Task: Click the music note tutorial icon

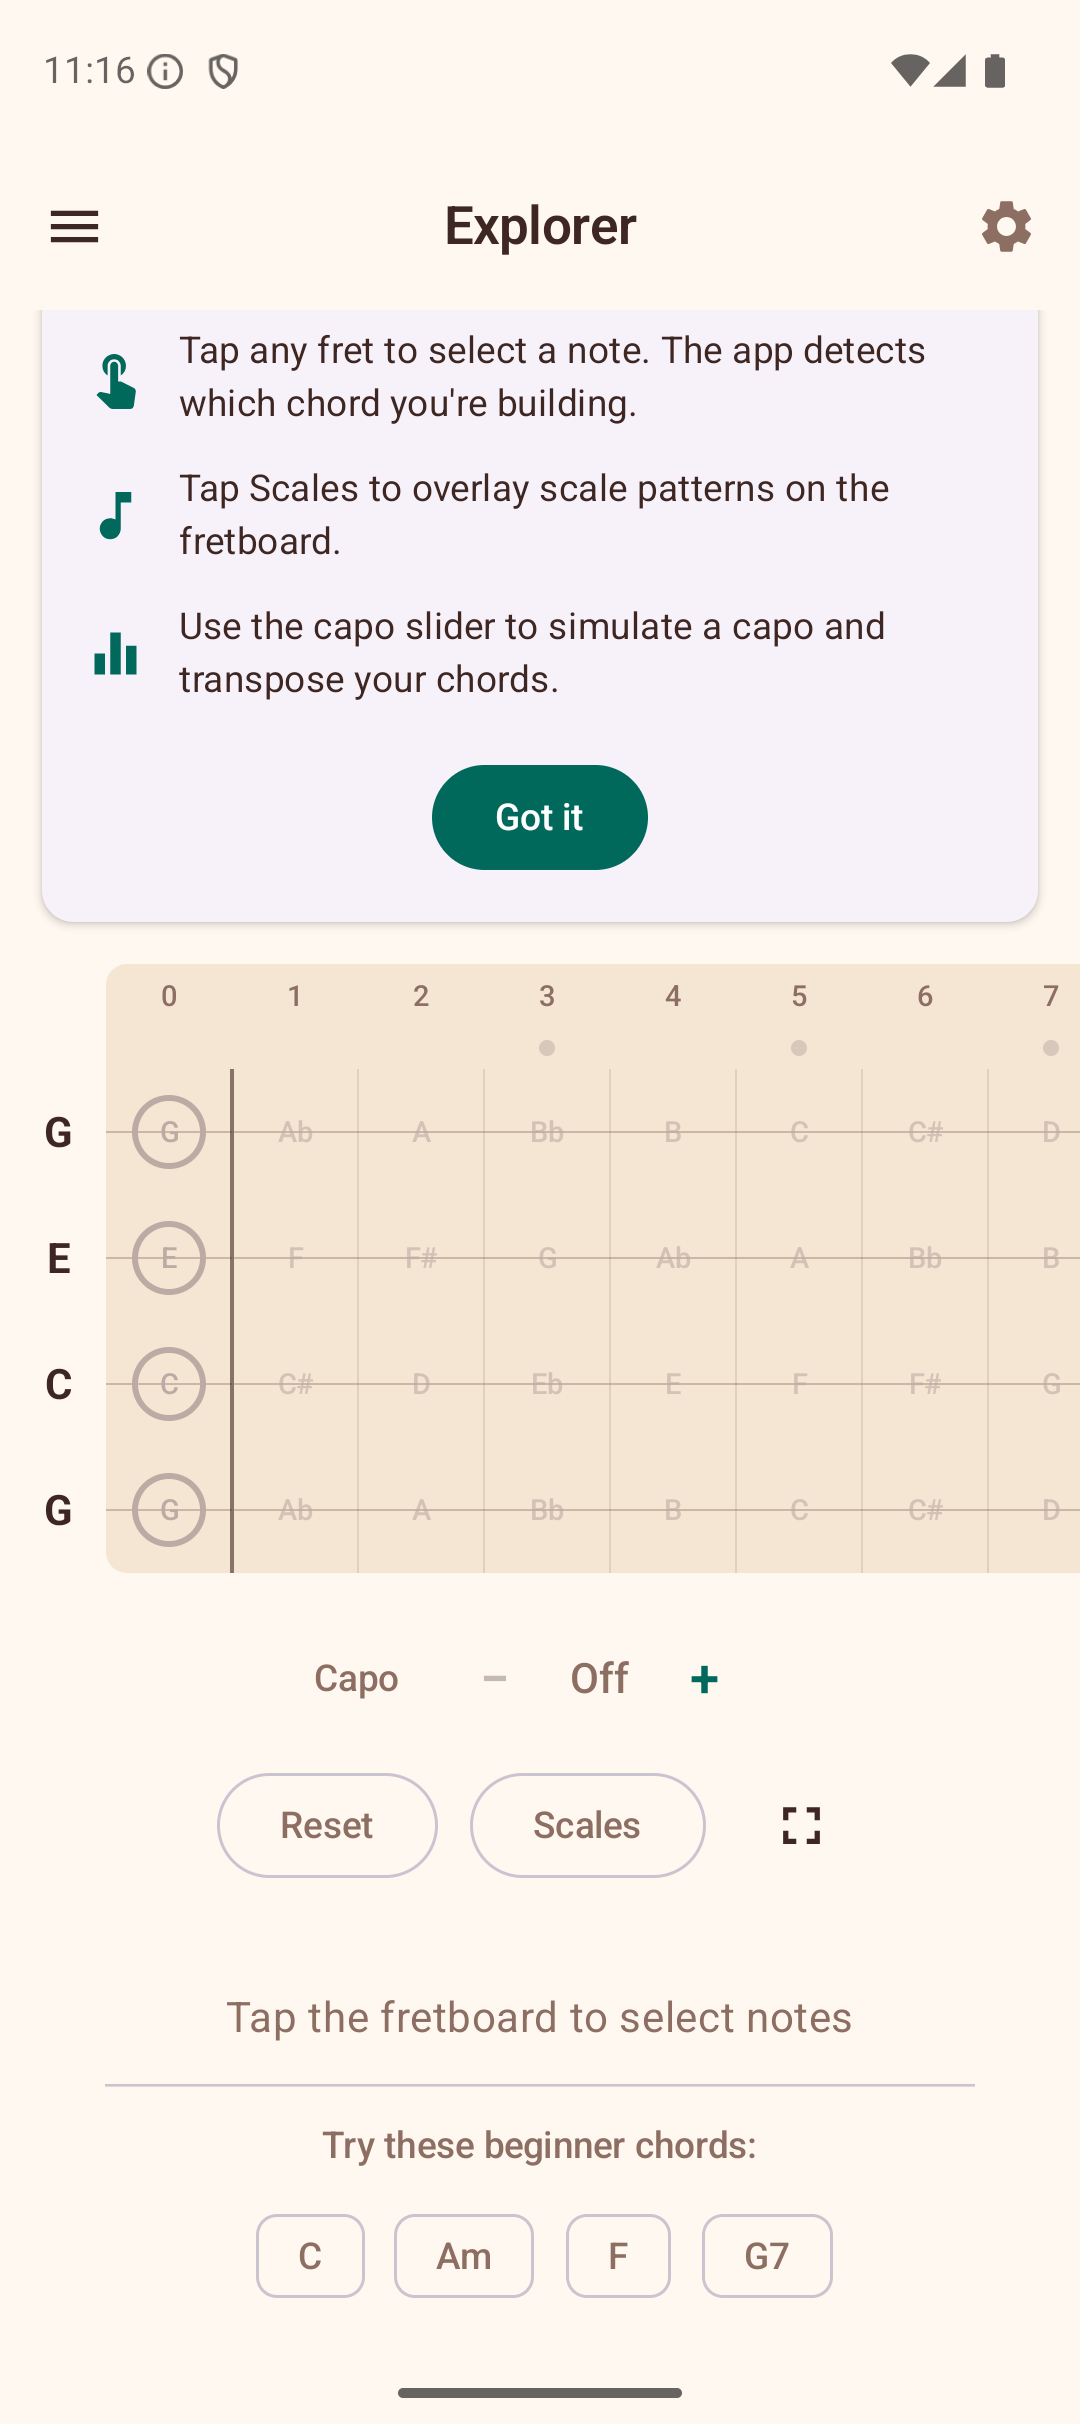Action: point(115,515)
